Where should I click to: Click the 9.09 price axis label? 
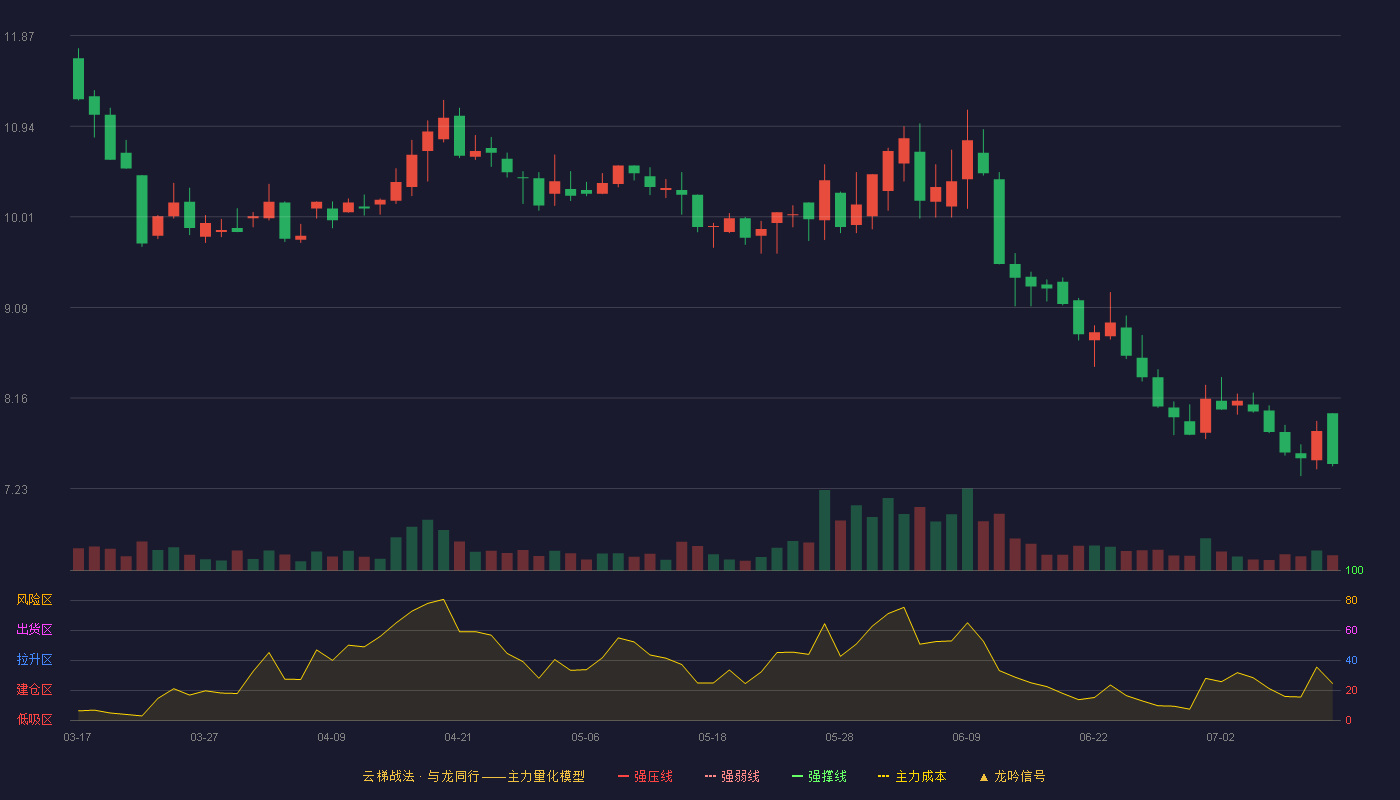(x=16, y=309)
